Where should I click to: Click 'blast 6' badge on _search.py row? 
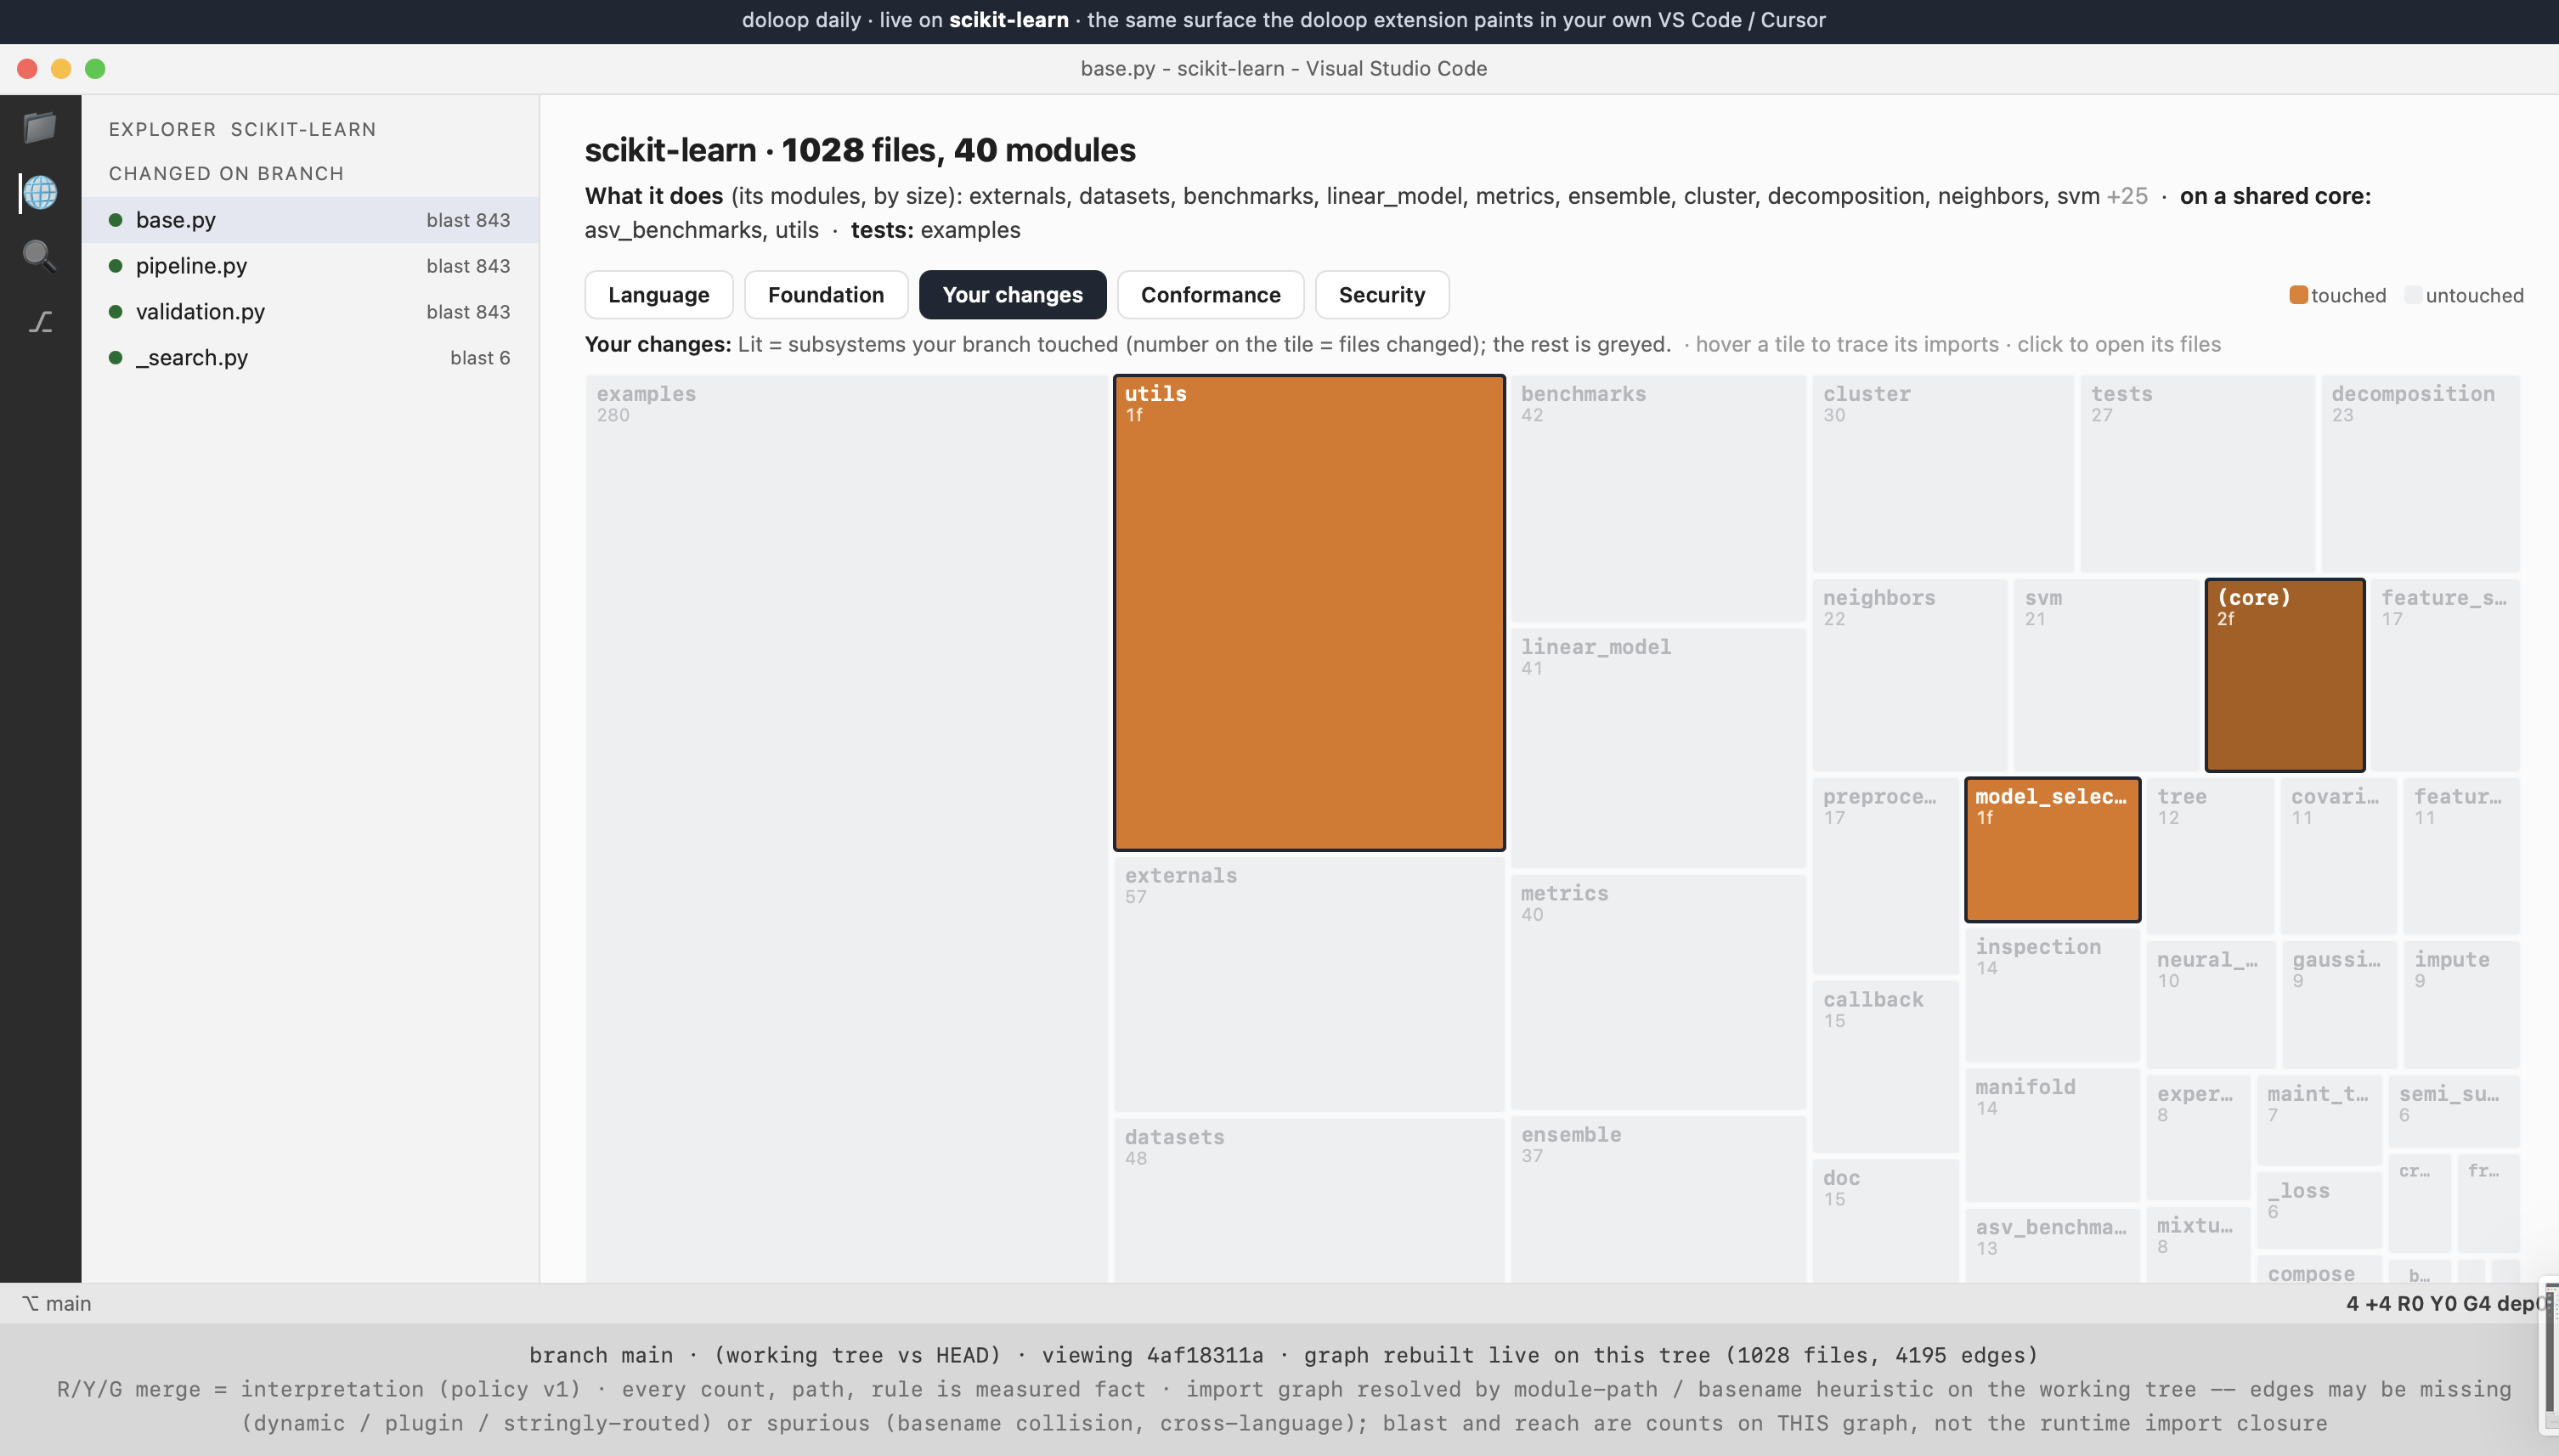pyautogui.click(x=480, y=358)
